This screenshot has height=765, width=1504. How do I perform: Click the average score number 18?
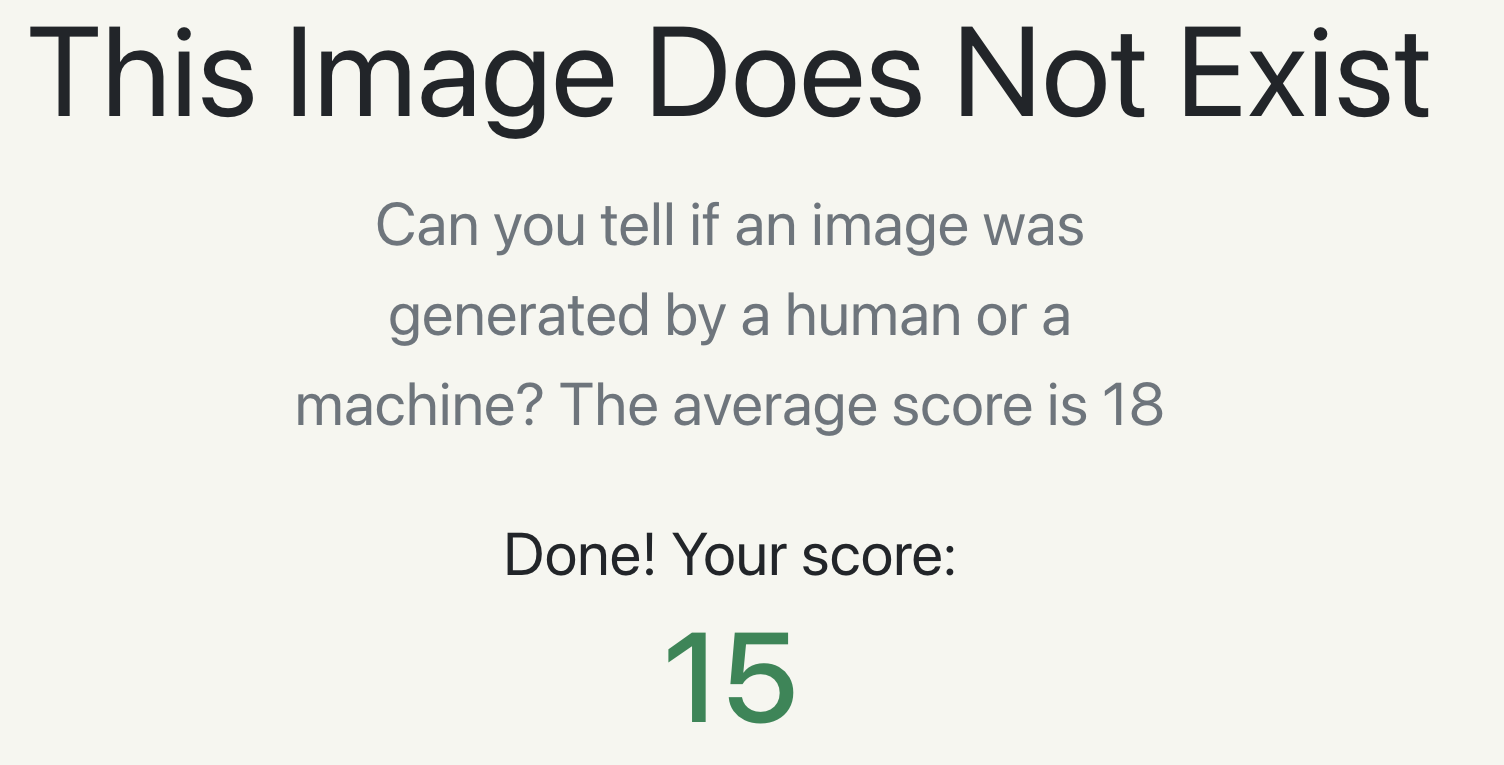(1133, 406)
